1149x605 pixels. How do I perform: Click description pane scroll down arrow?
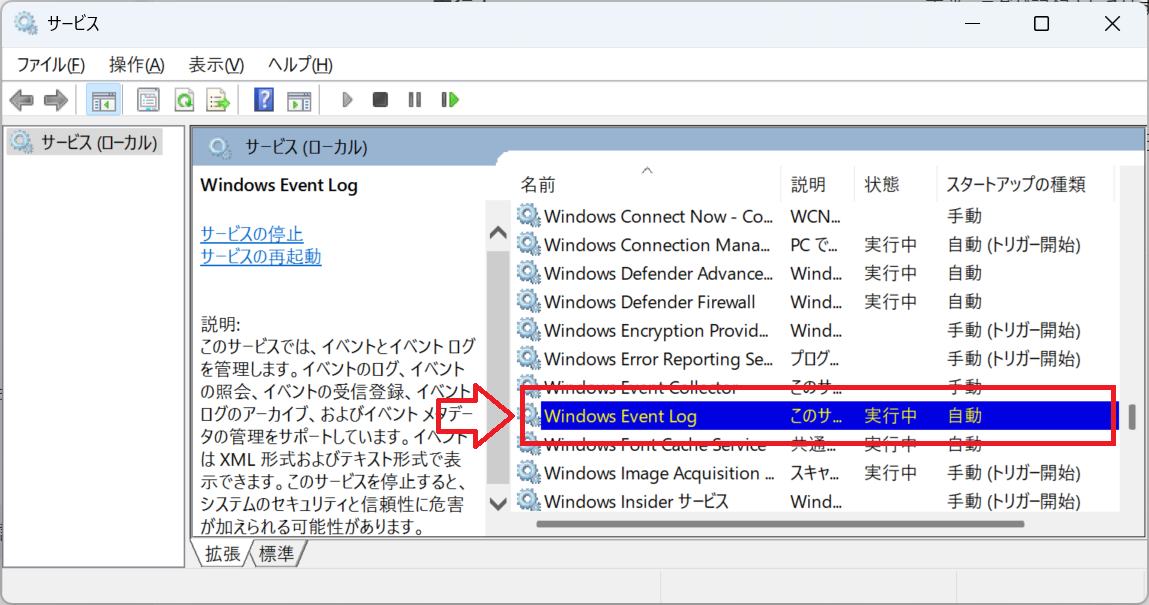498,504
